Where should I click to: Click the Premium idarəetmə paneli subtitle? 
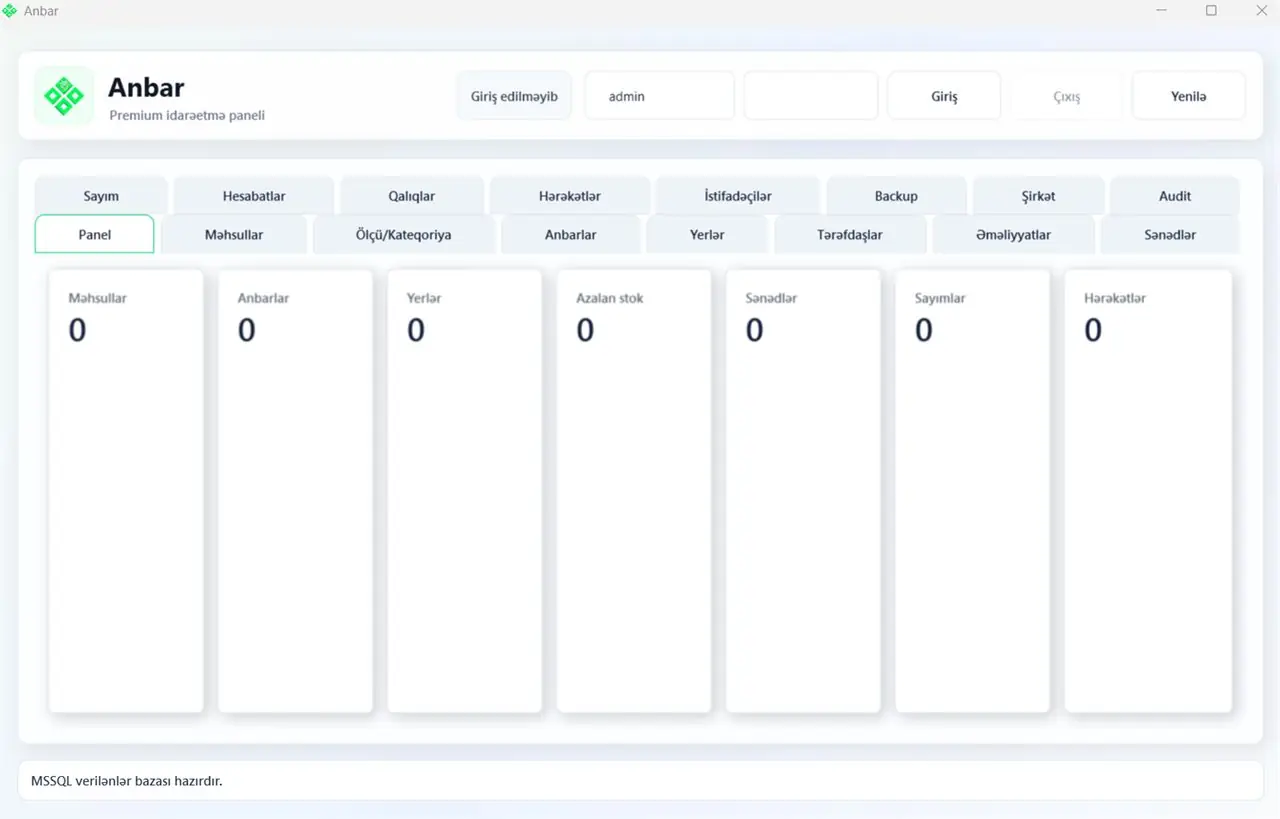click(x=187, y=115)
